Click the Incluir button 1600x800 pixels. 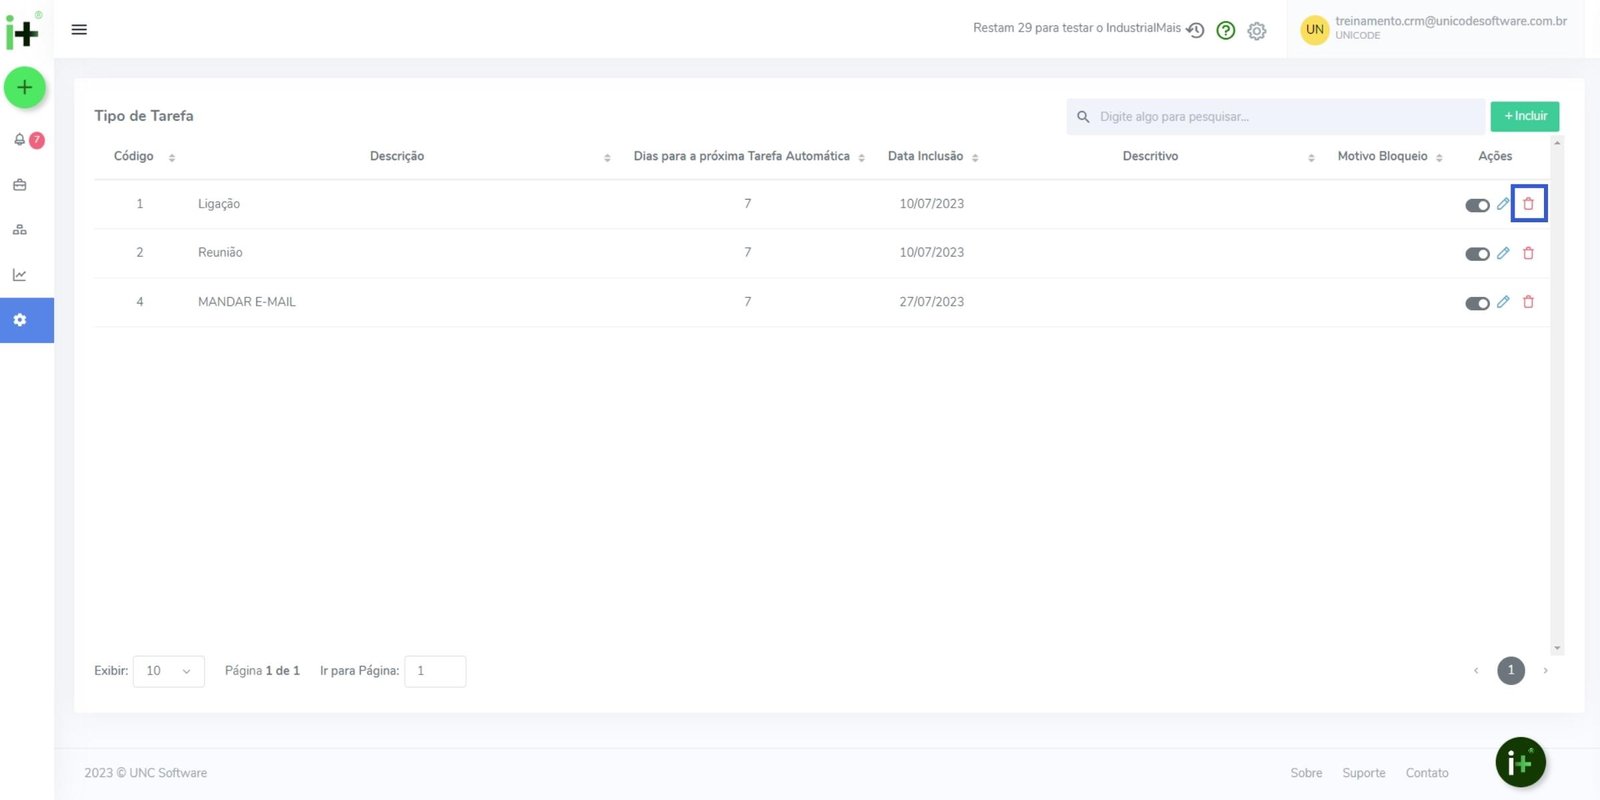[1524, 116]
